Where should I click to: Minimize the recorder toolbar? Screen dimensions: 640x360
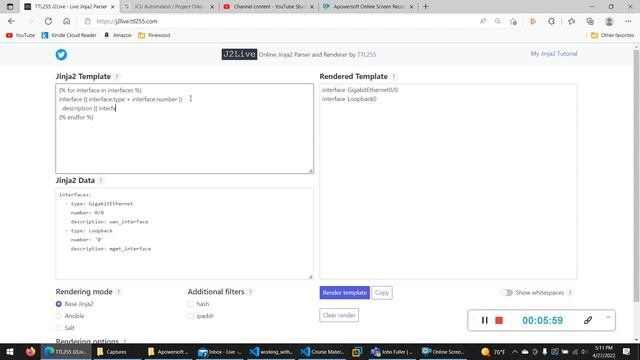pos(608,317)
